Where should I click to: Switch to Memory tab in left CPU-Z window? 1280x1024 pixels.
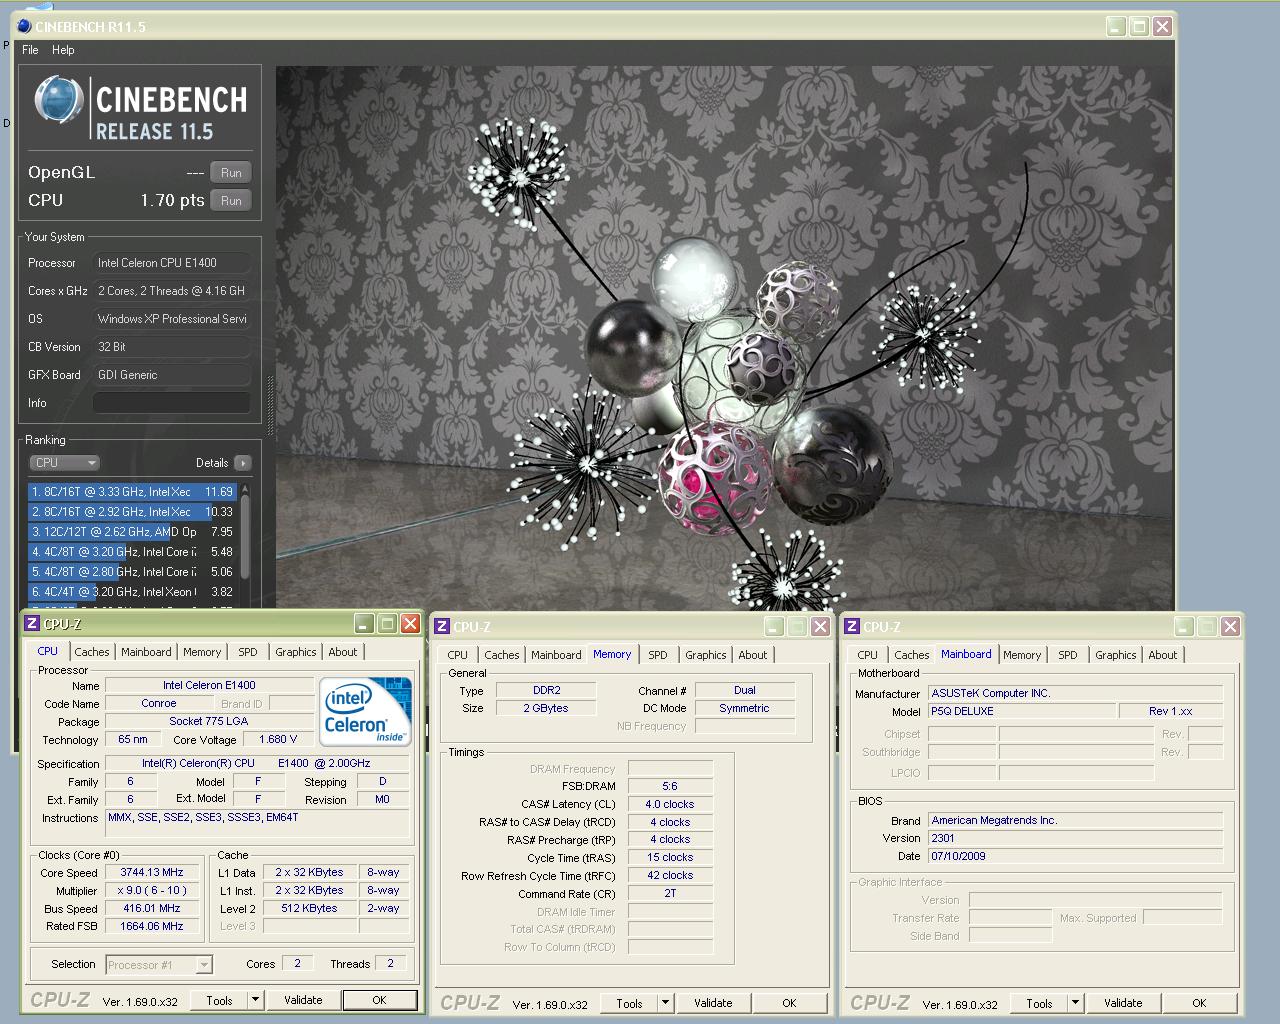point(202,652)
